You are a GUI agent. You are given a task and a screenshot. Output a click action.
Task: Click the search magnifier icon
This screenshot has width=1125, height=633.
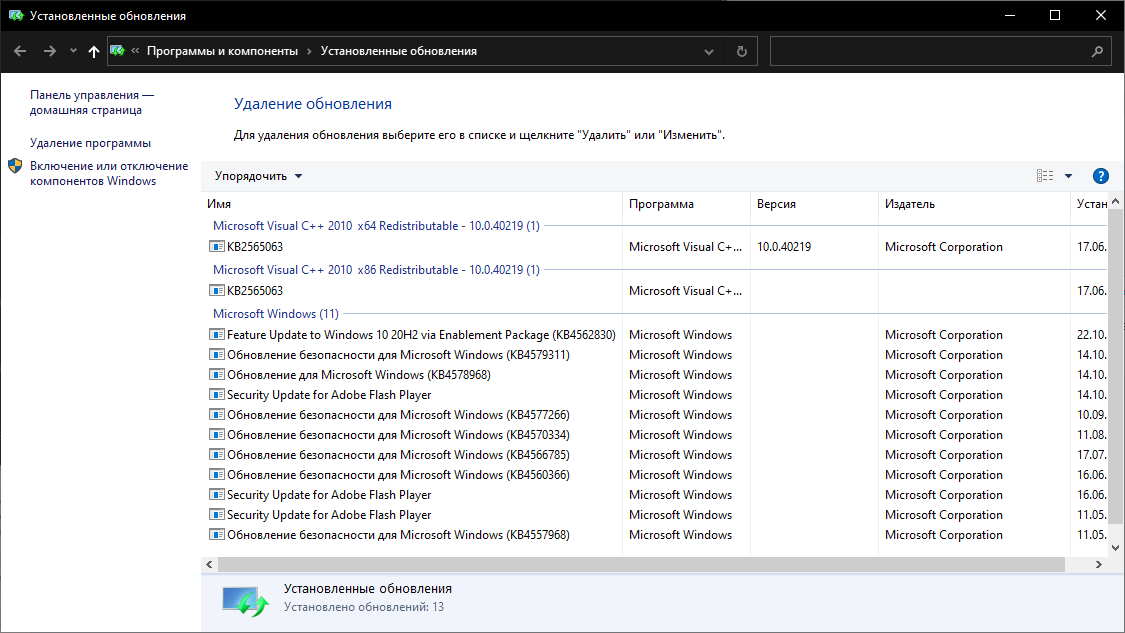click(1097, 51)
